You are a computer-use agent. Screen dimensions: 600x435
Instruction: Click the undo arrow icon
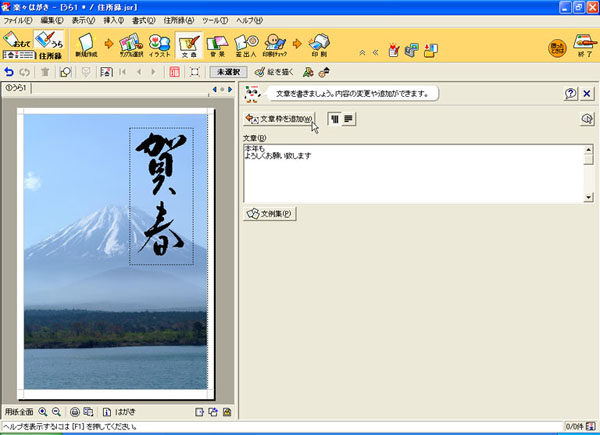(10, 72)
